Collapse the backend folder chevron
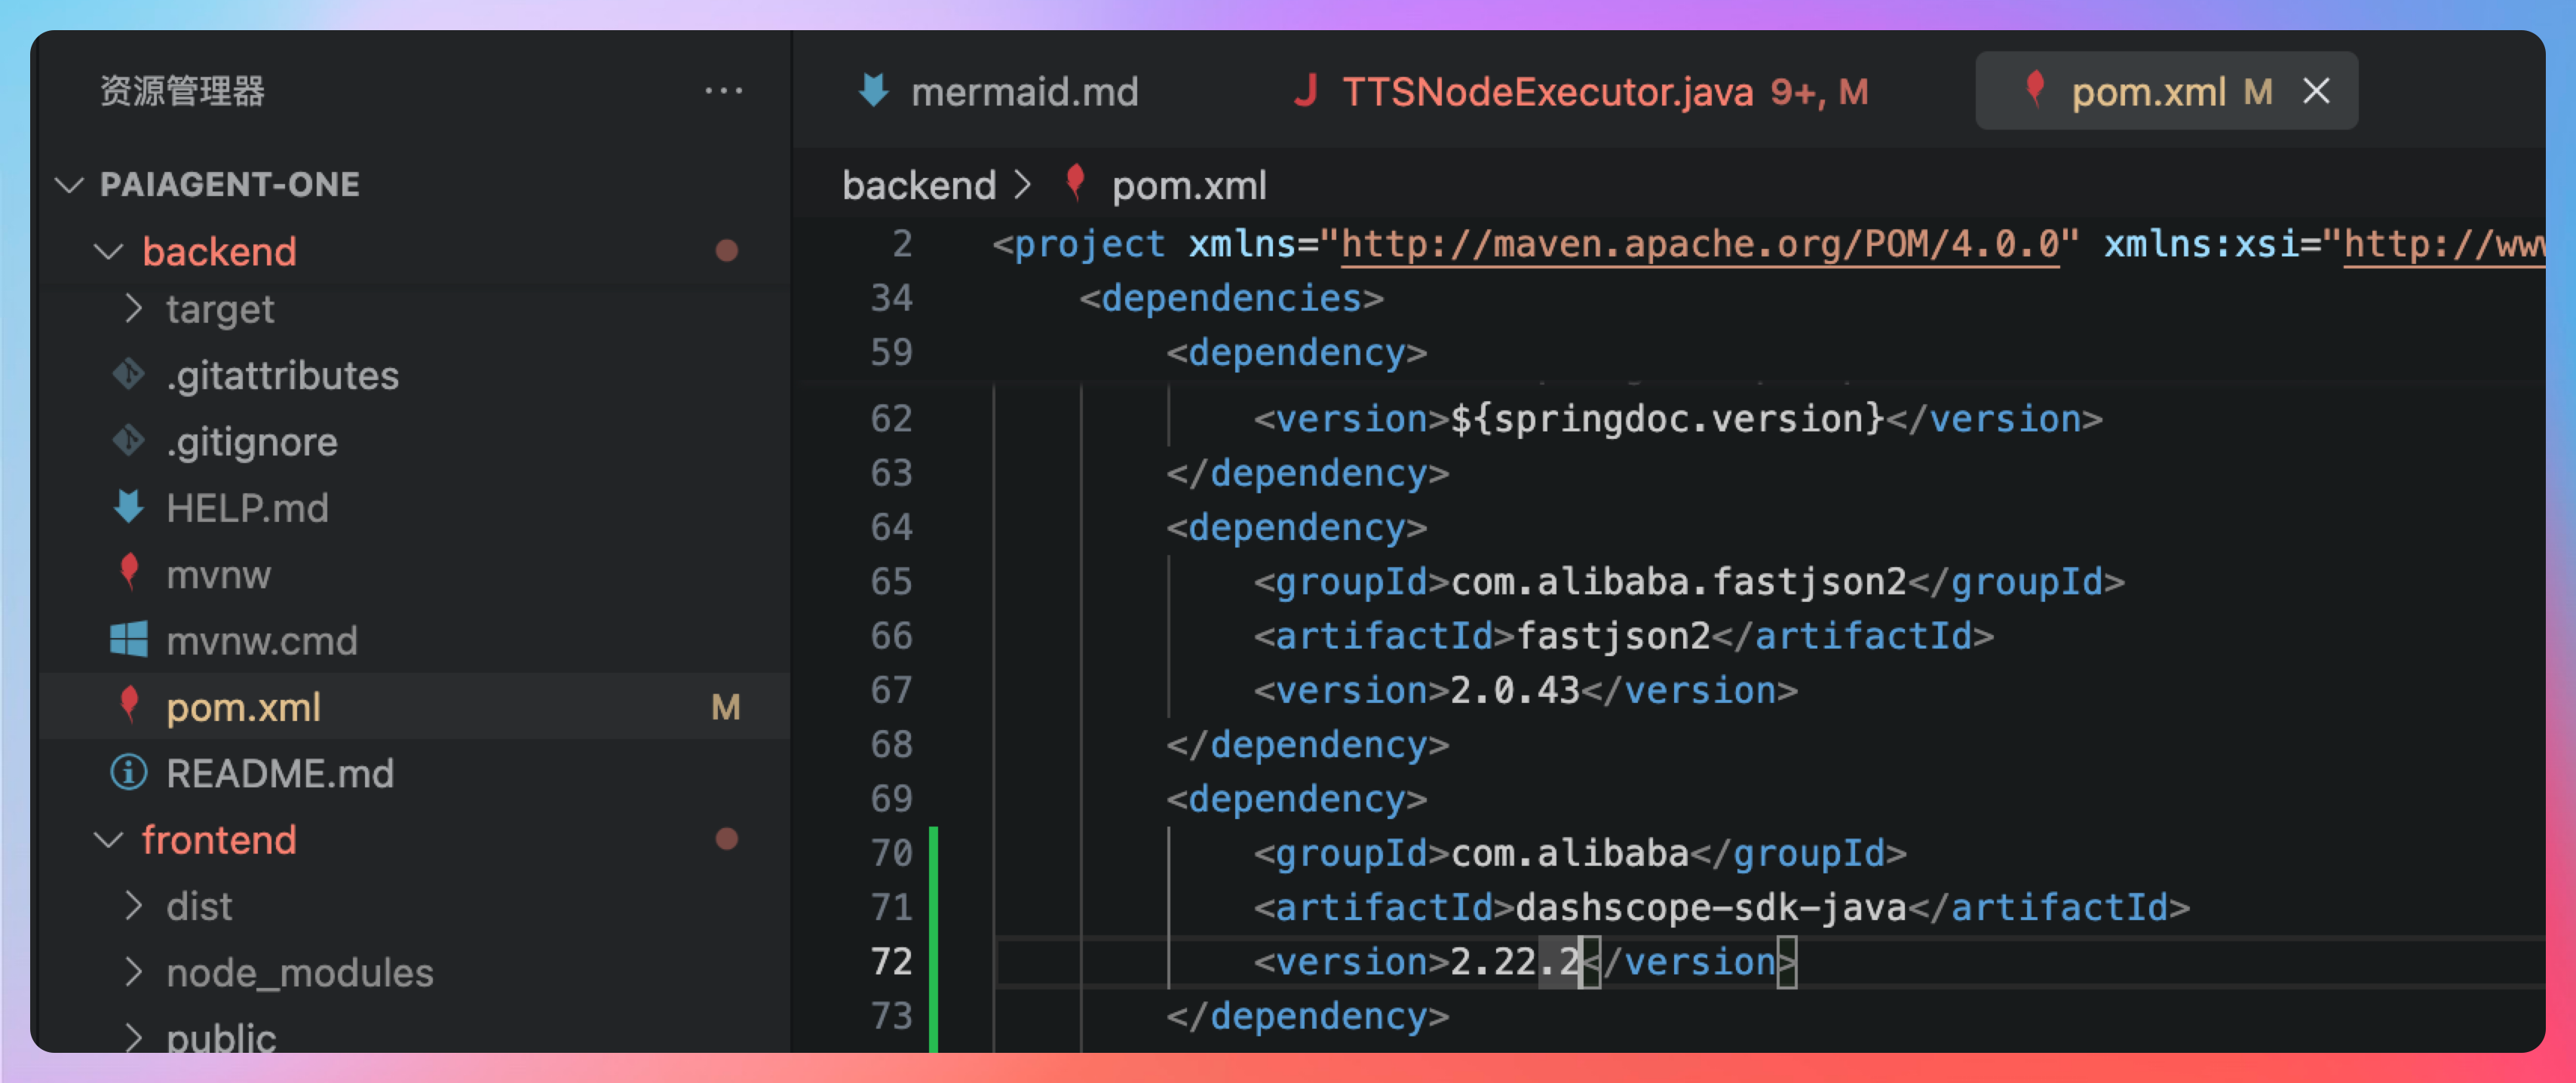The image size is (2576, 1083). [108, 251]
